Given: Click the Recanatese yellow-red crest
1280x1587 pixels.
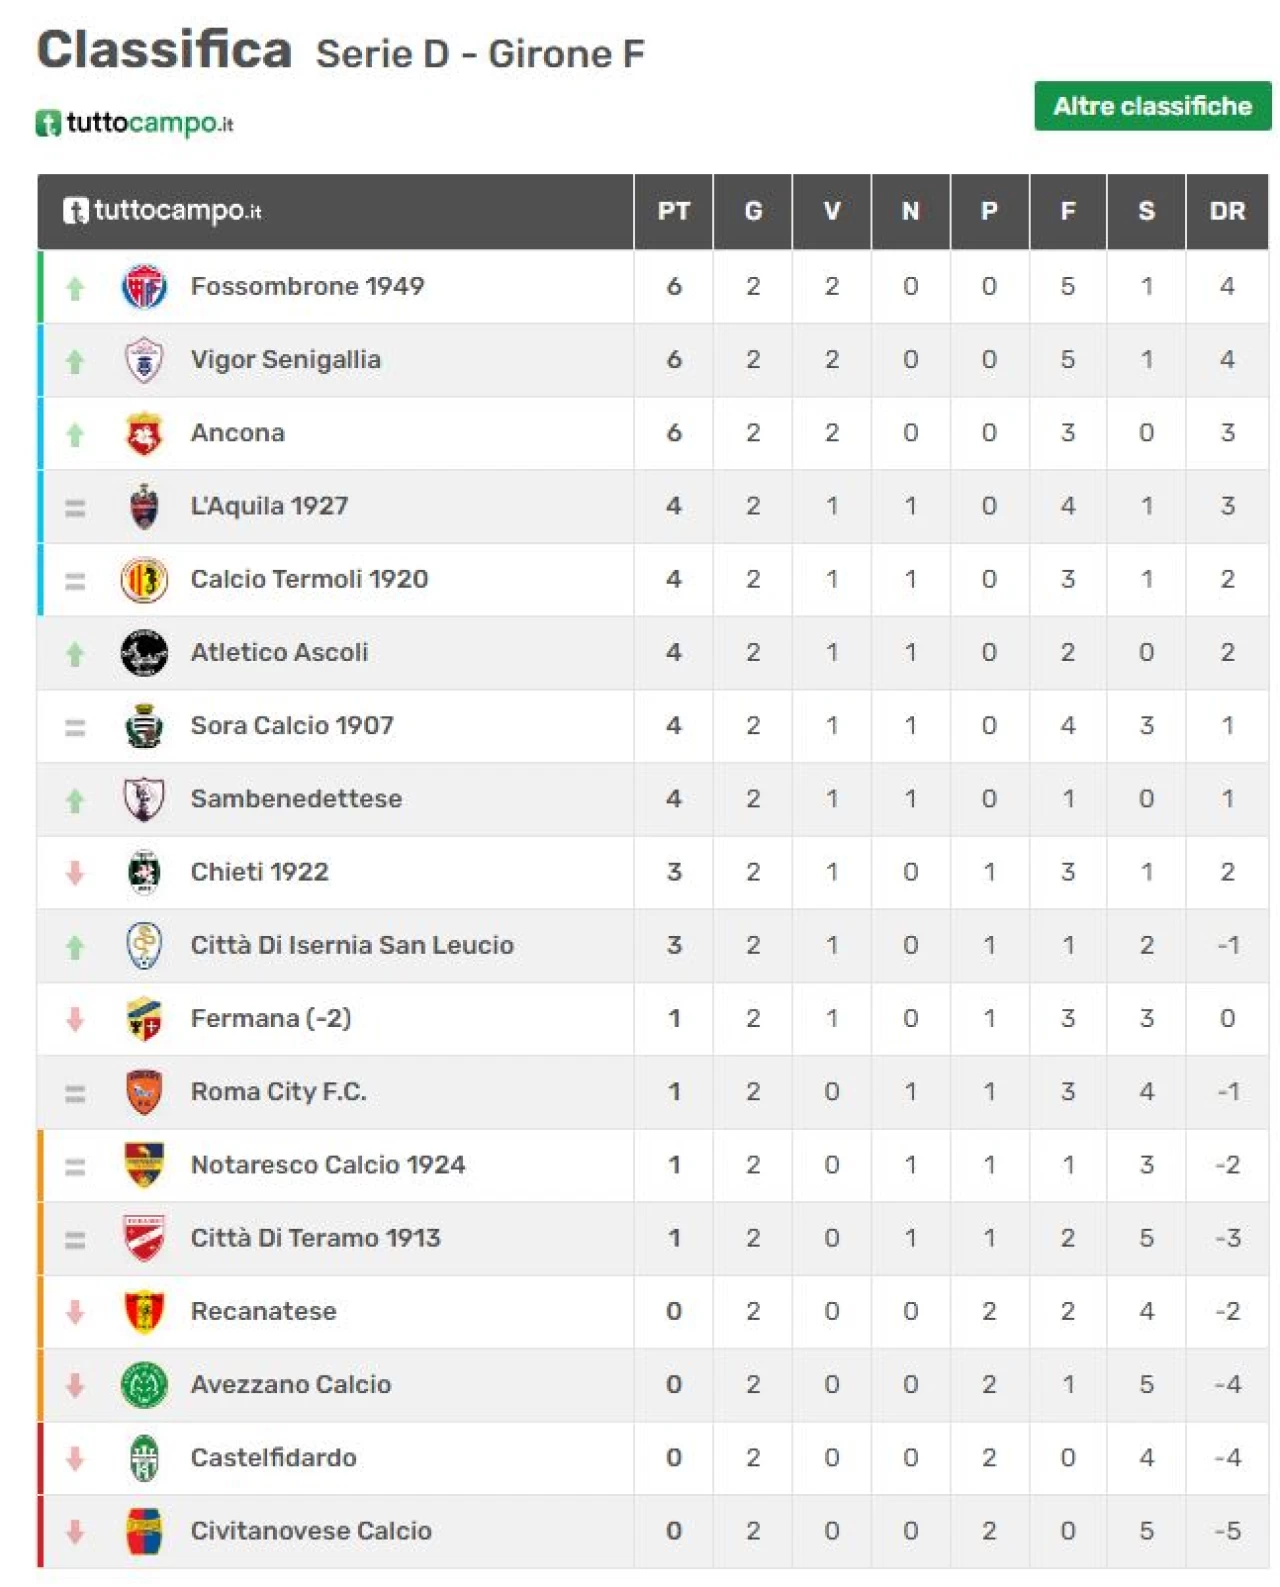Looking at the screenshot, I should tap(144, 1311).
